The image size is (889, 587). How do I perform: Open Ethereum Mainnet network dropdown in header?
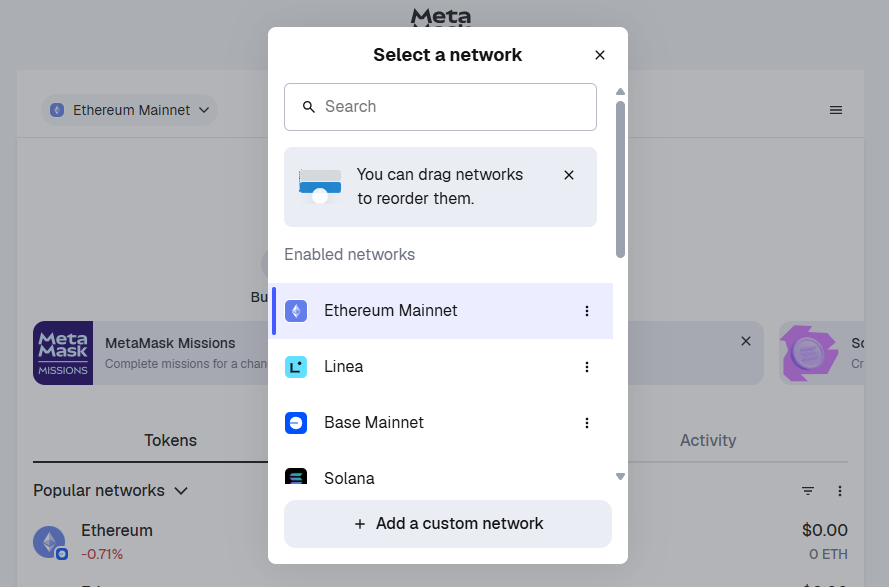tap(129, 110)
